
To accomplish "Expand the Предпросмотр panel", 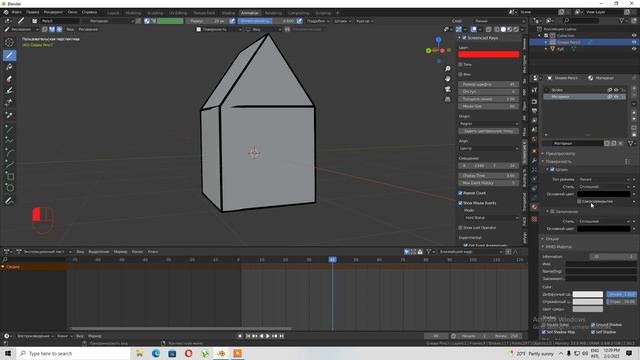I will click(560, 153).
